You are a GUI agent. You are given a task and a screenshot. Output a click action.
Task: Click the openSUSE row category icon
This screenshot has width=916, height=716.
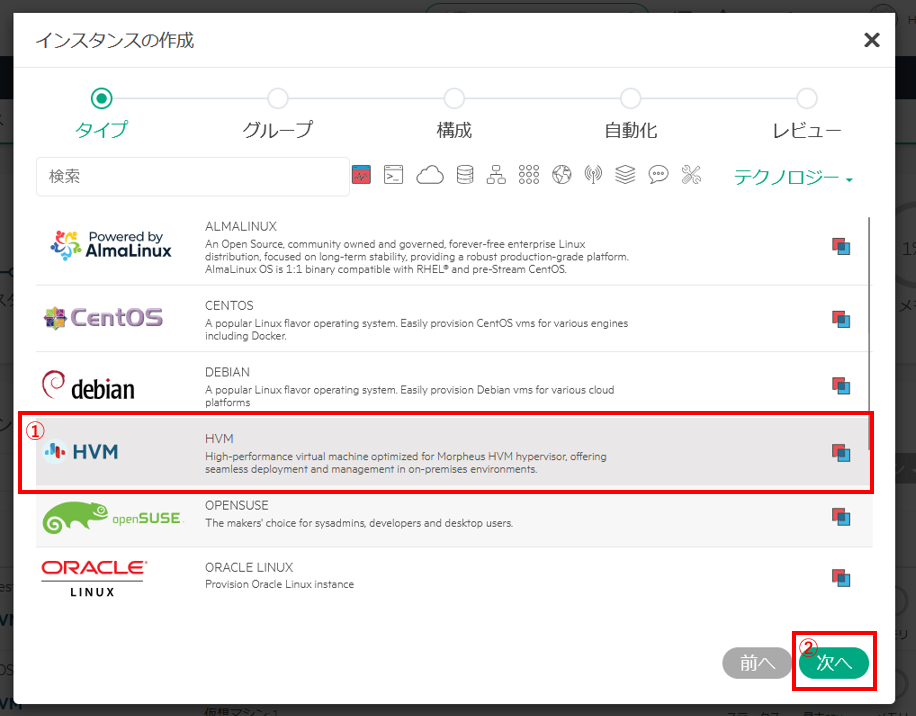pyautogui.click(x=841, y=516)
